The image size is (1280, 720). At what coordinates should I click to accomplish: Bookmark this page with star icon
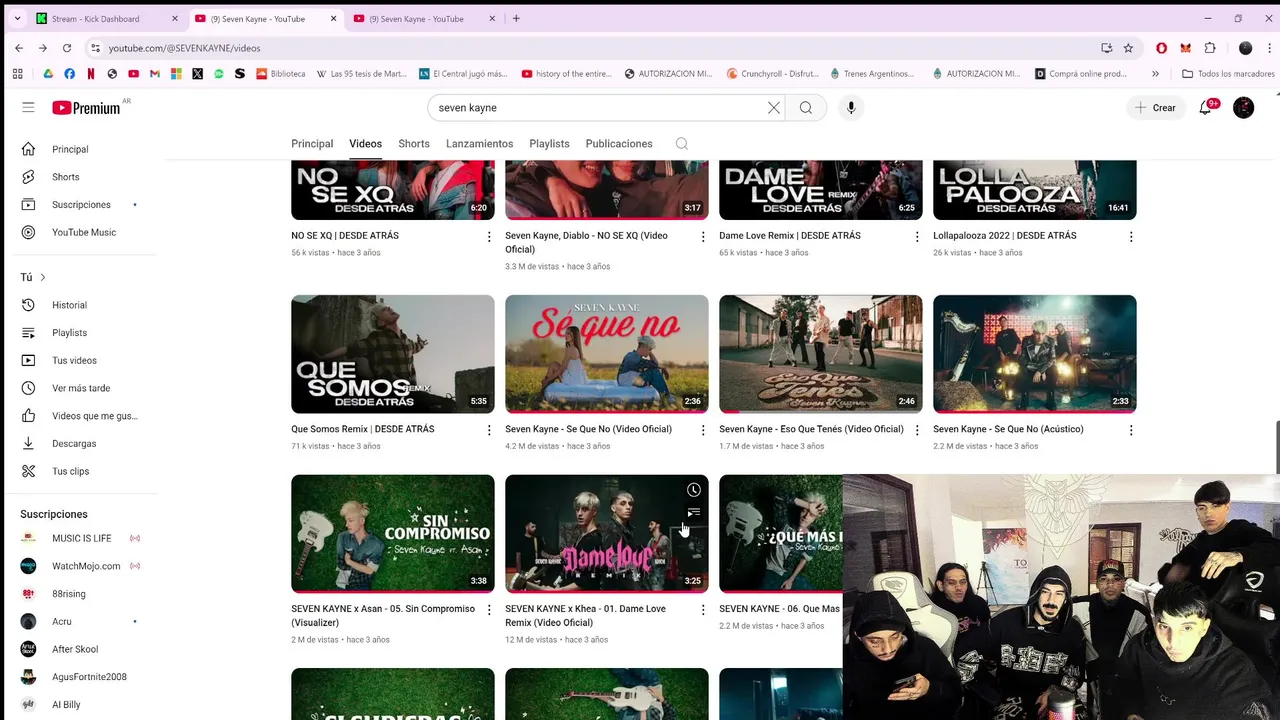coord(1128,48)
